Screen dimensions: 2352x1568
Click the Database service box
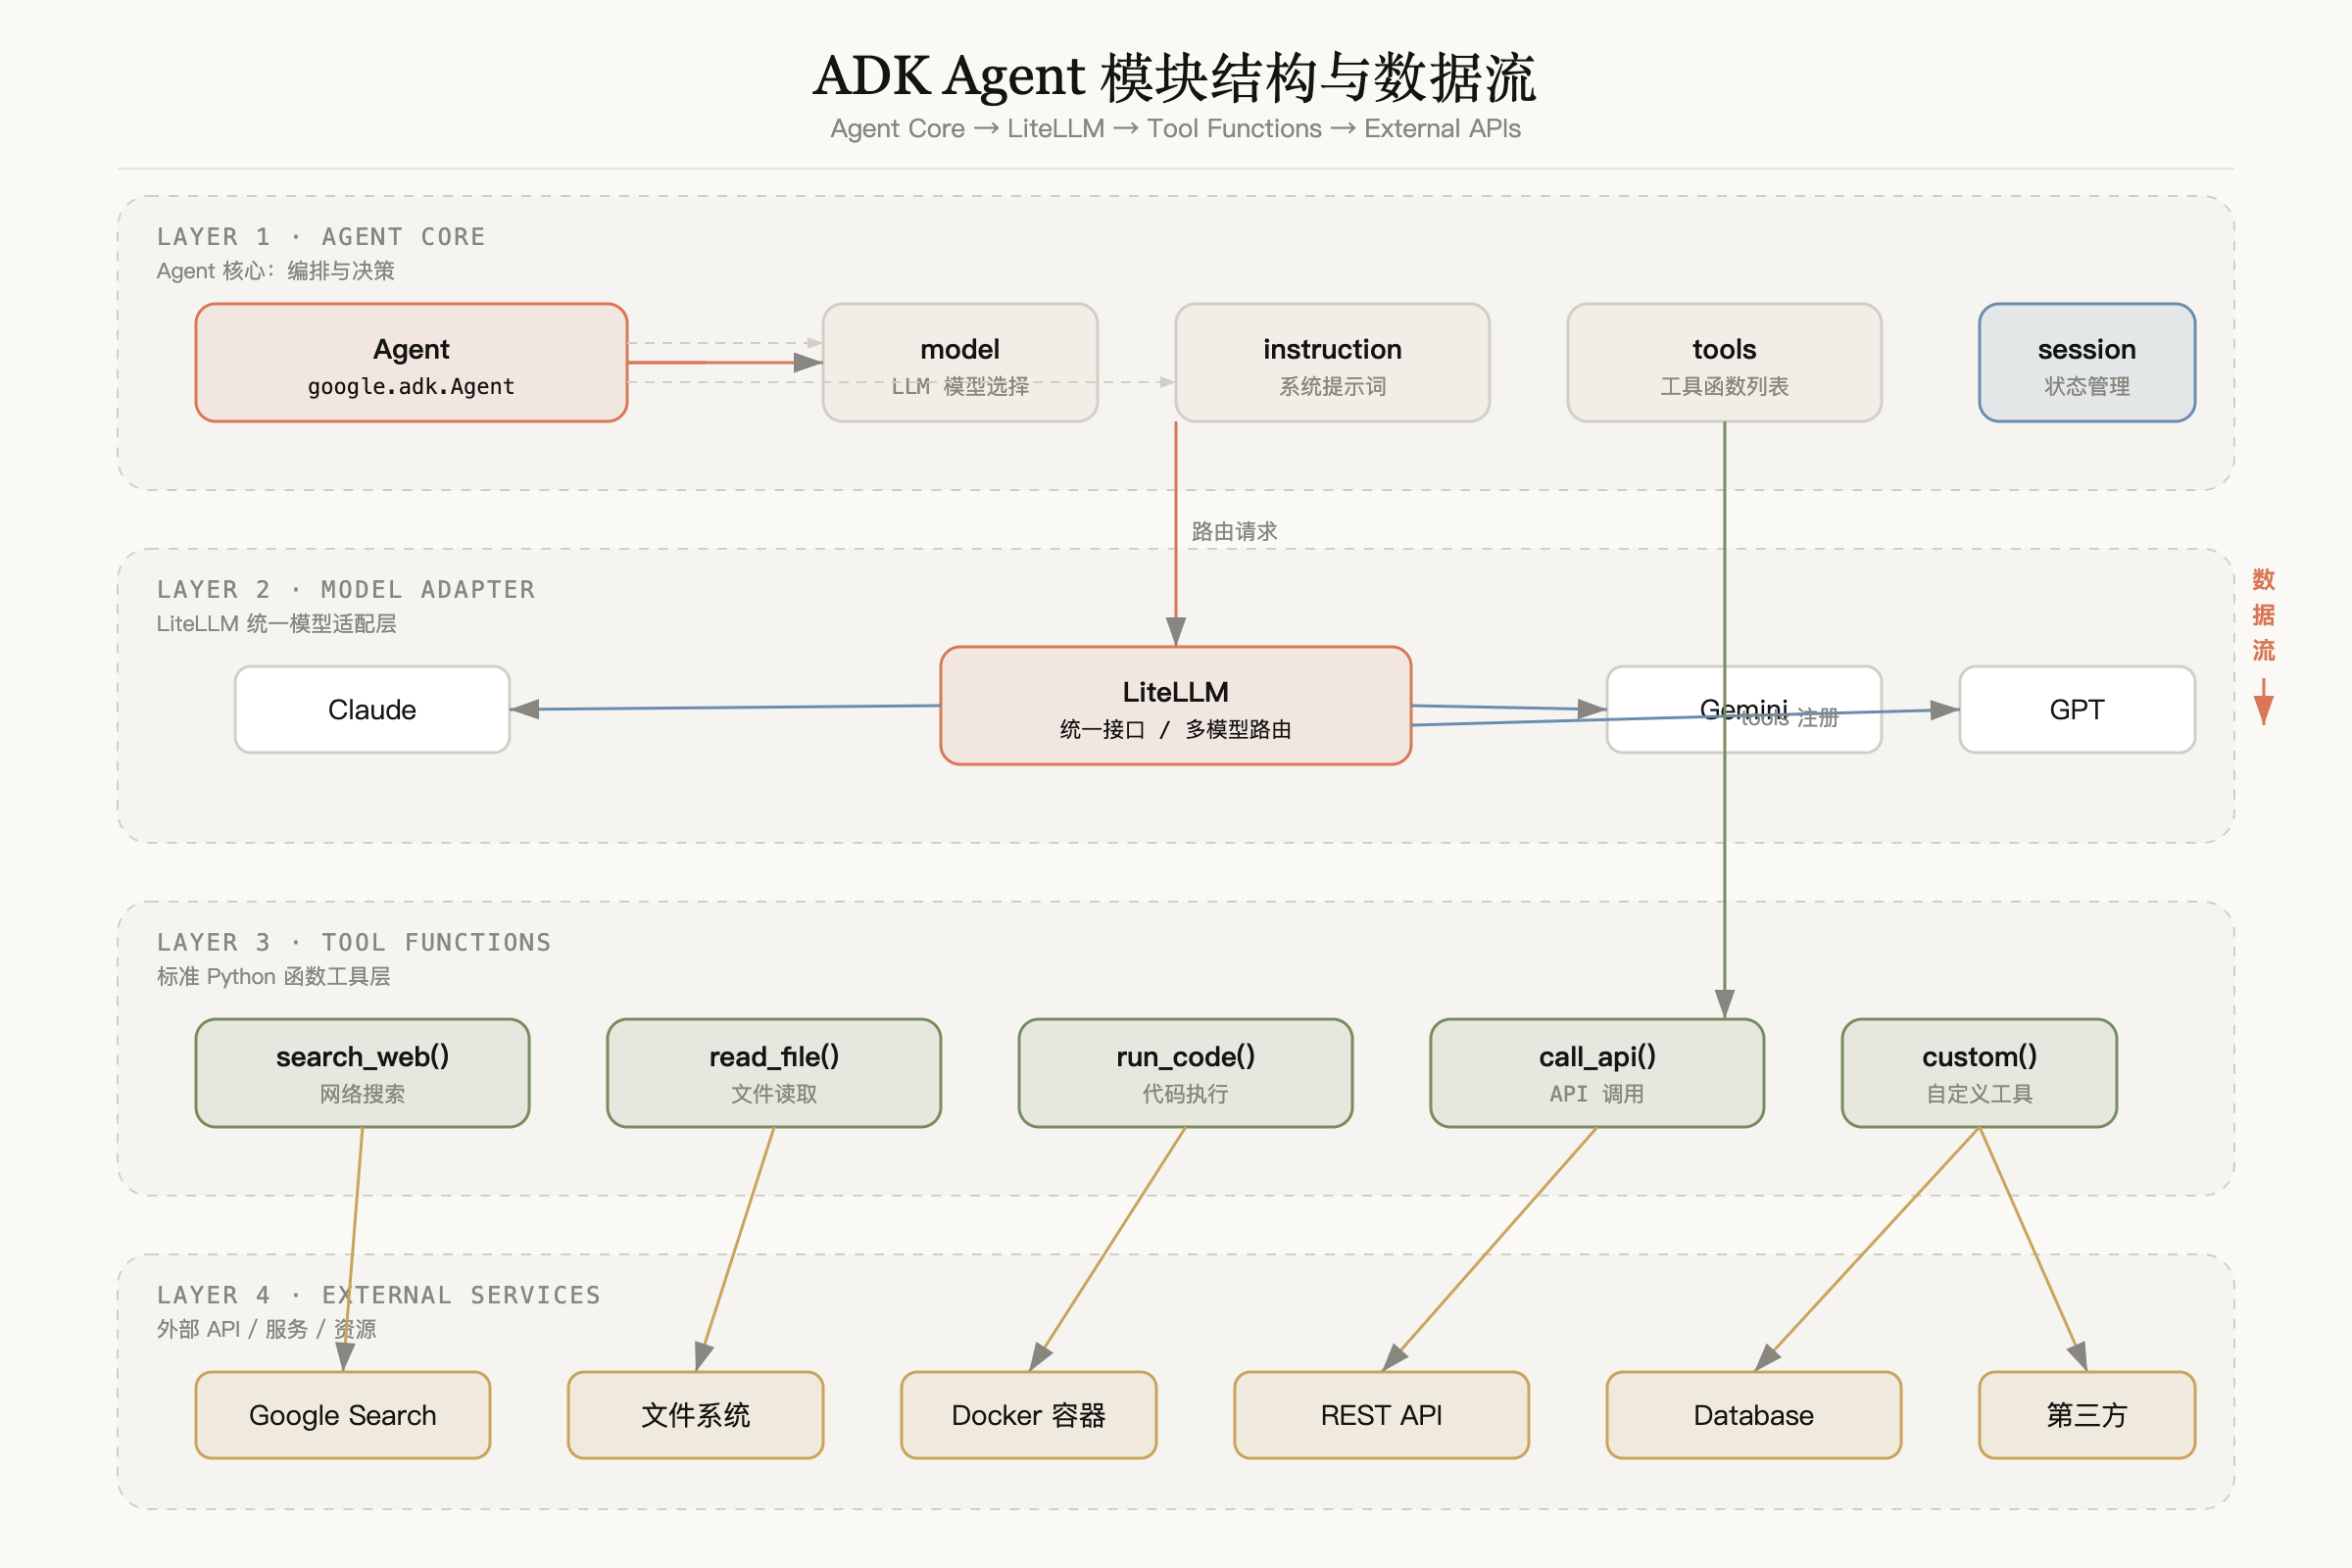[x=1753, y=1415]
